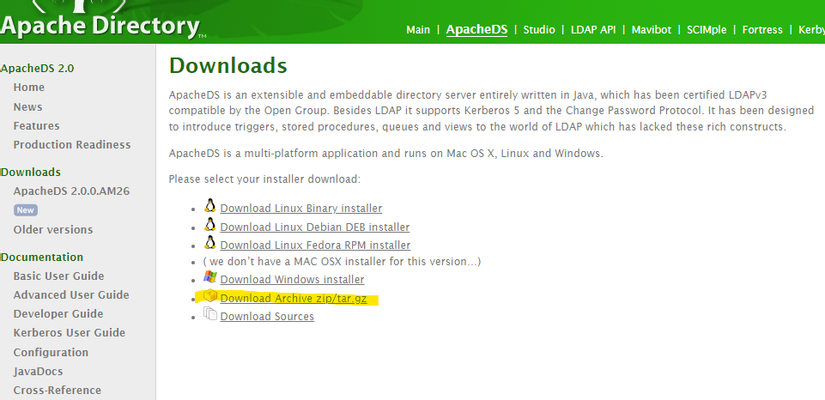Open ApacheDS 2.0.0.AM26 download page link

click(72, 191)
